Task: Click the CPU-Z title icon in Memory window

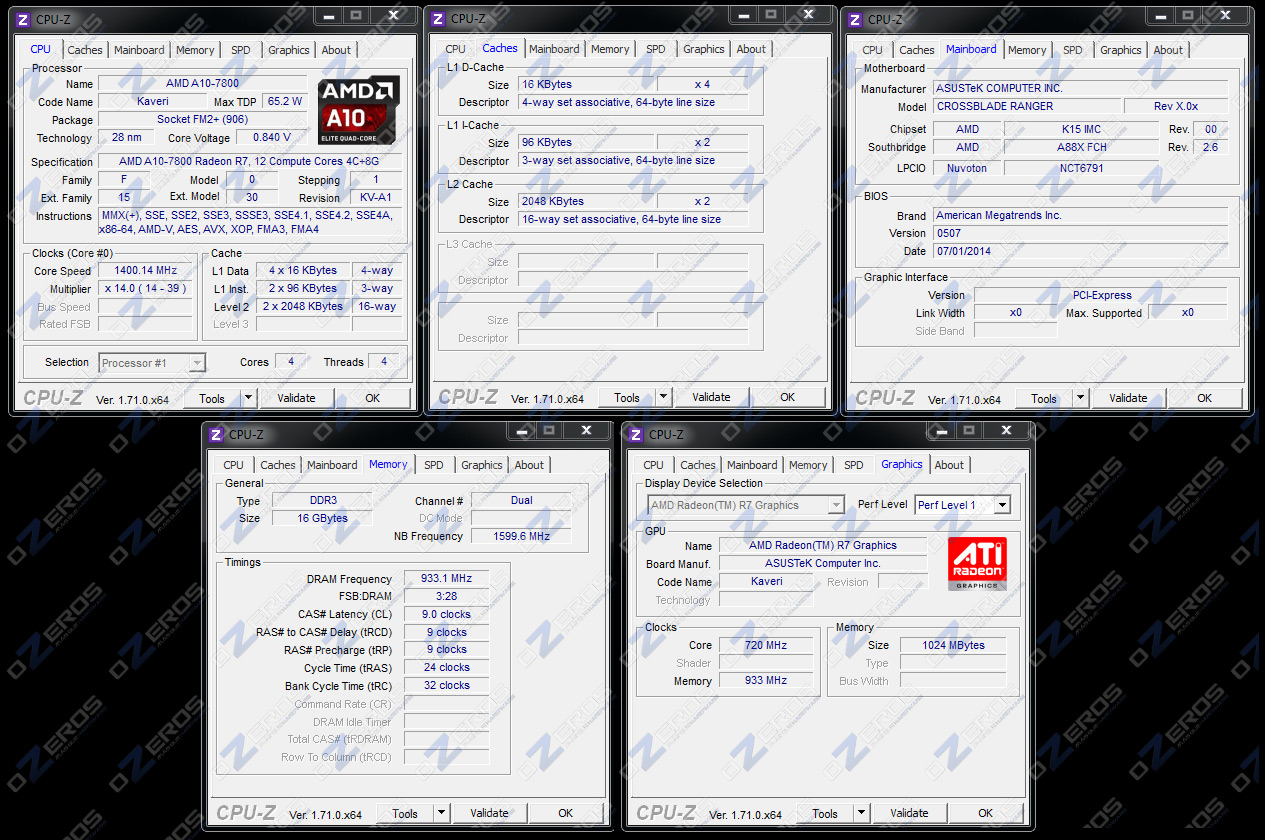Action: [217, 434]
